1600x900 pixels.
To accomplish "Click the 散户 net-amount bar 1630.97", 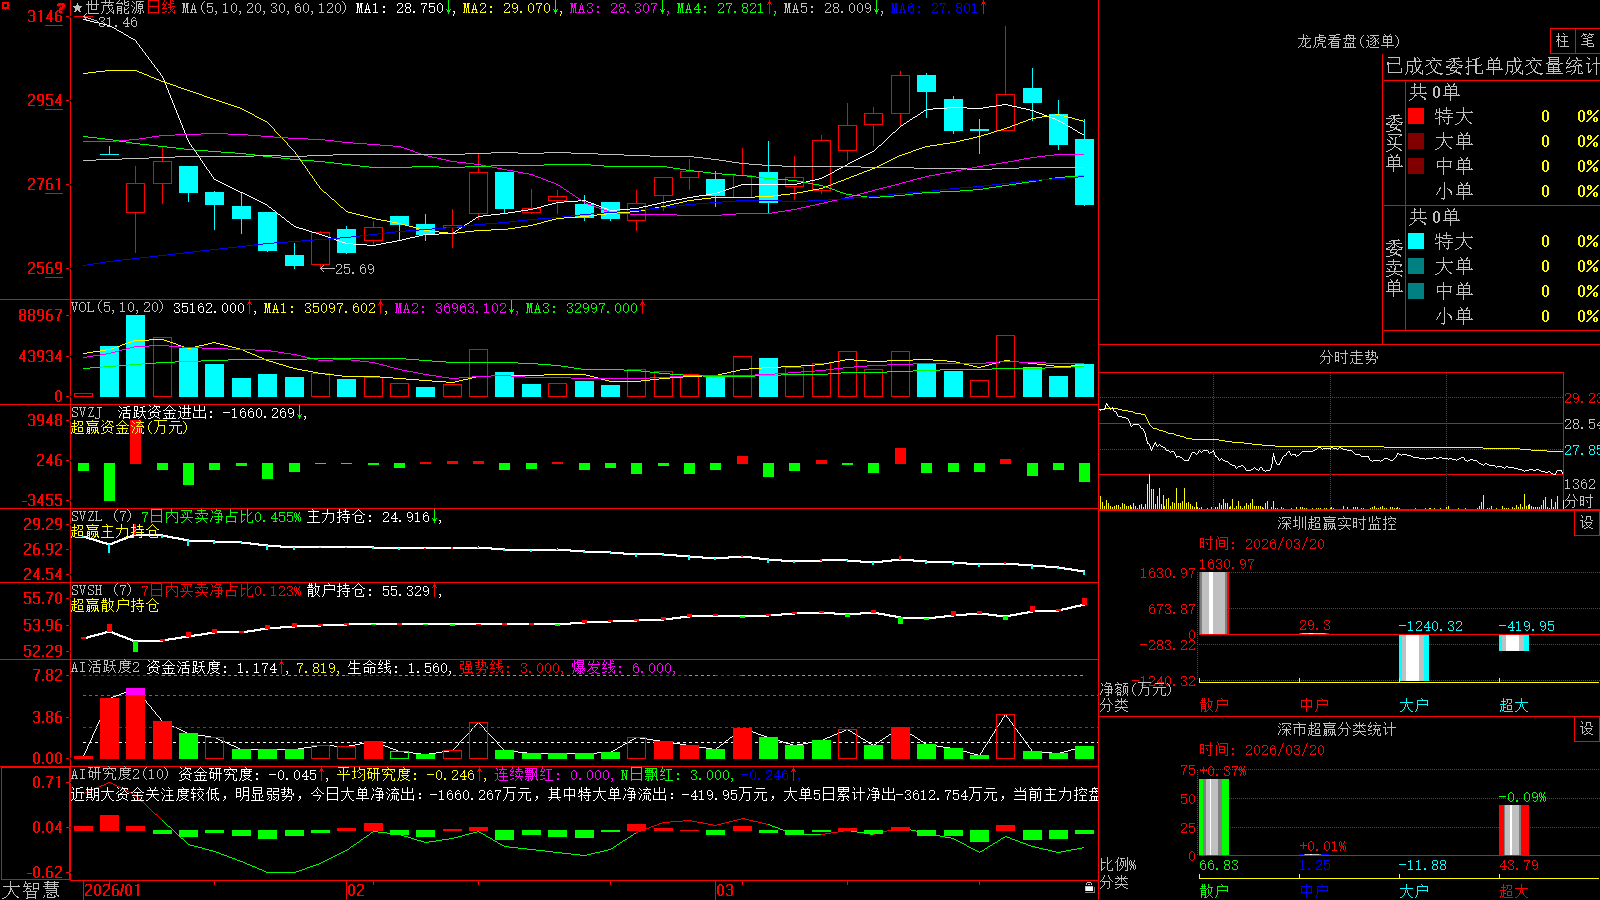I will [1213, 603].
